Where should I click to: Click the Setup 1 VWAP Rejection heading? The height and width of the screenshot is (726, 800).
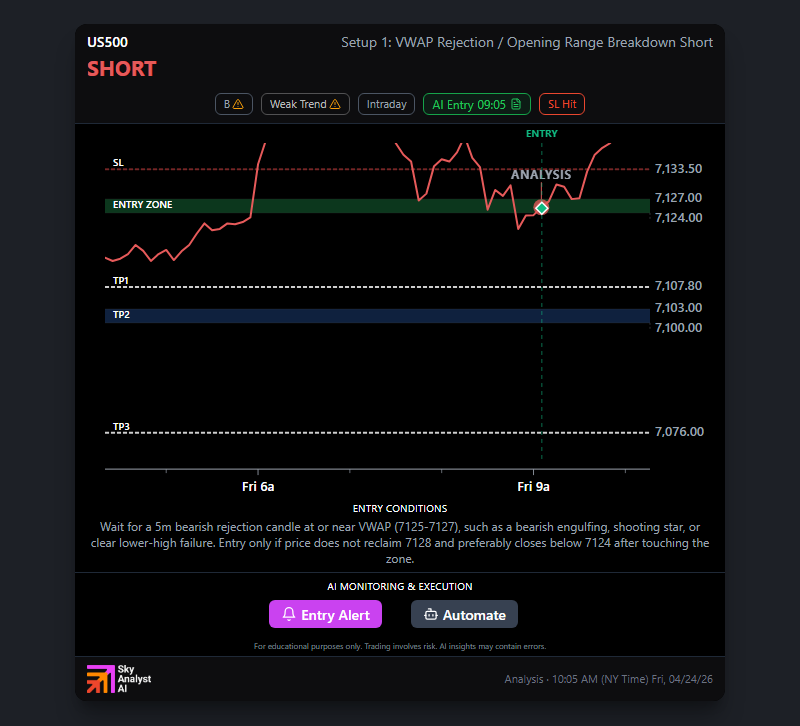(x=527, y=42)
